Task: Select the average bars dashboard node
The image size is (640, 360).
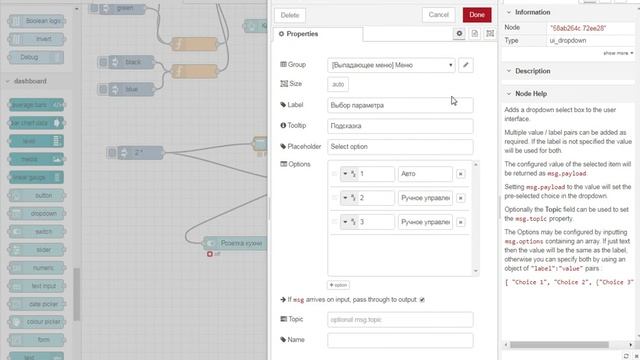Action: [37, 105]
